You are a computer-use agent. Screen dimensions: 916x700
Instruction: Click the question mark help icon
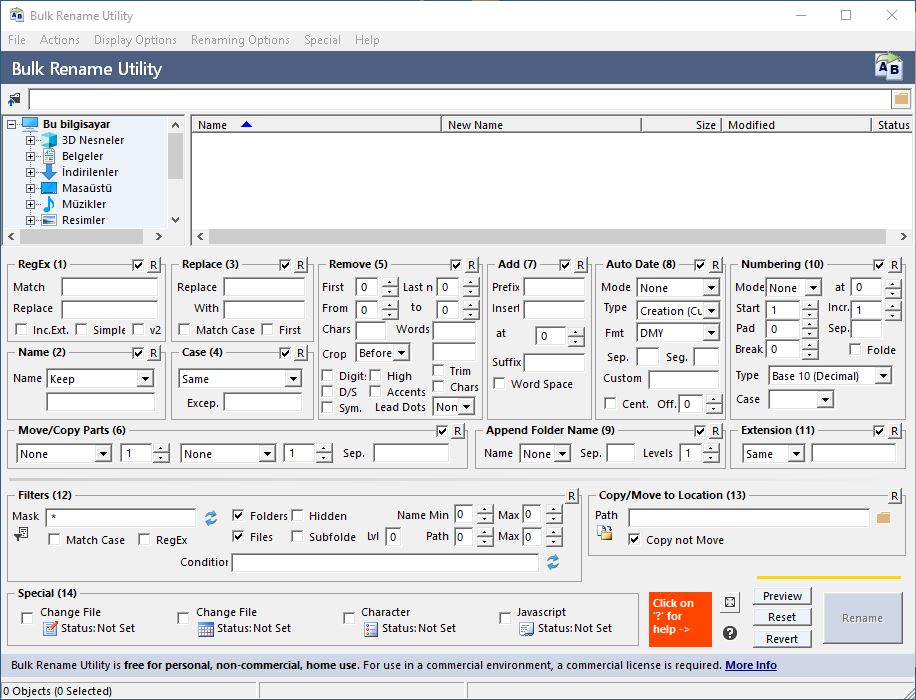(730, 633)
